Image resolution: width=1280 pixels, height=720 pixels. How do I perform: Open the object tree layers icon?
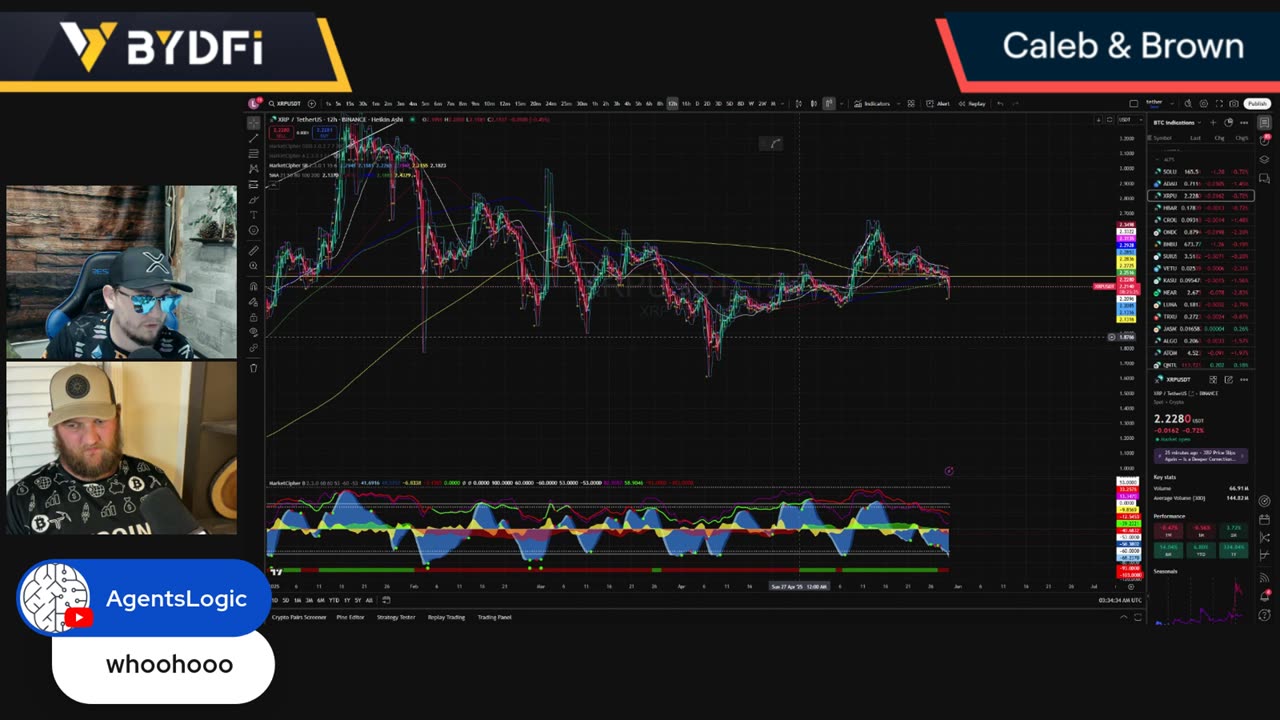click(x=1264, y=160)
